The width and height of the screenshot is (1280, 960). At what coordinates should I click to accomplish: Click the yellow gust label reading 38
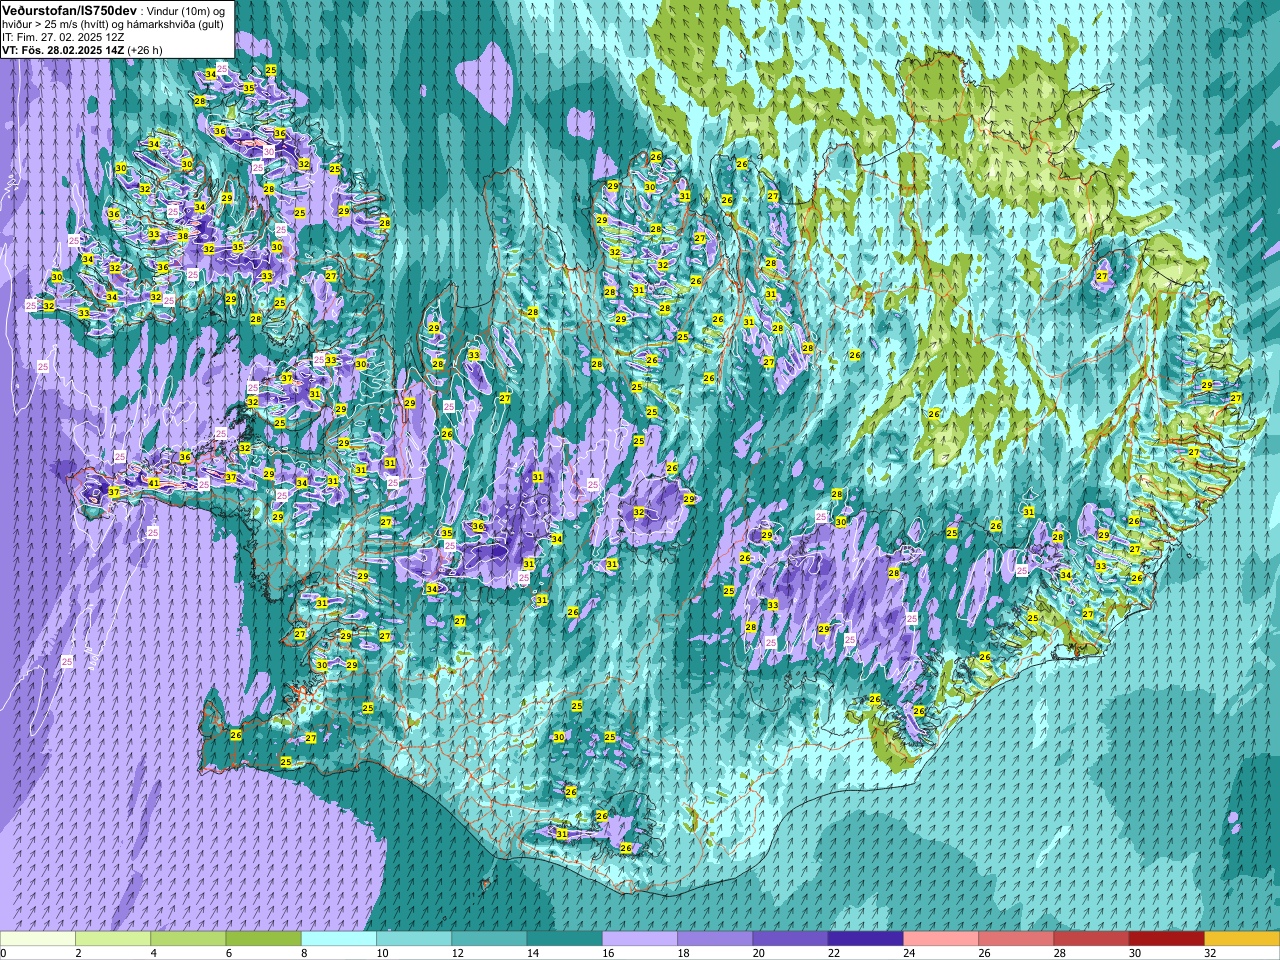(182, 236)
